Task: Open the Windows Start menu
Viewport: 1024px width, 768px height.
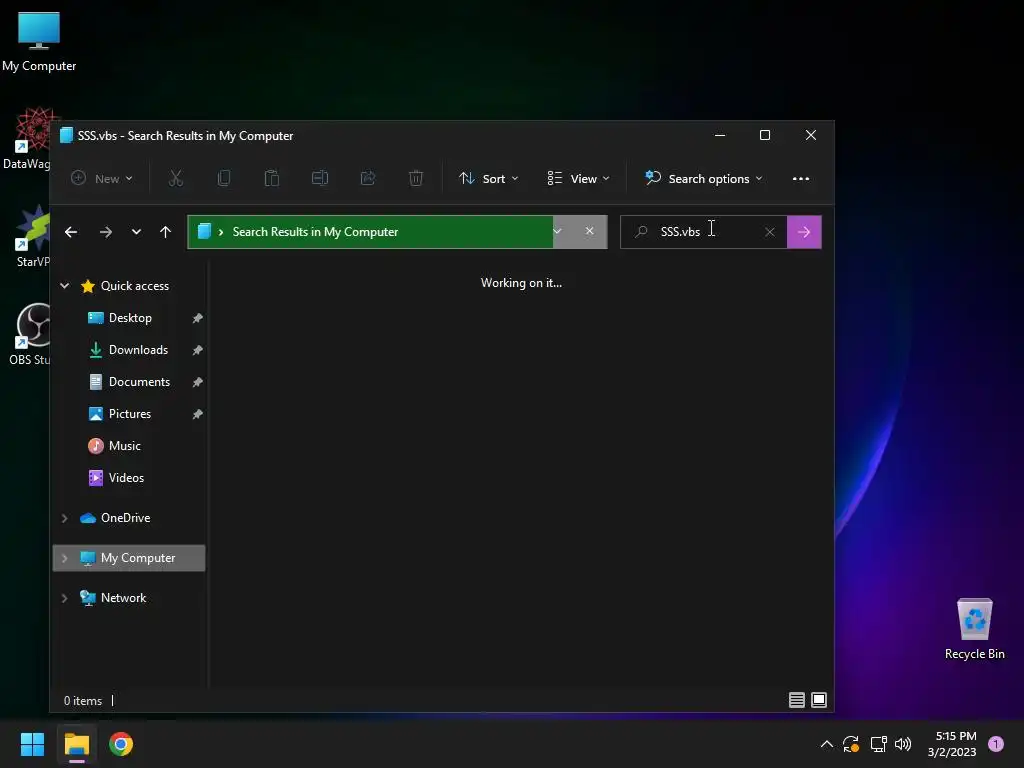Action: (x=32, y=744)
